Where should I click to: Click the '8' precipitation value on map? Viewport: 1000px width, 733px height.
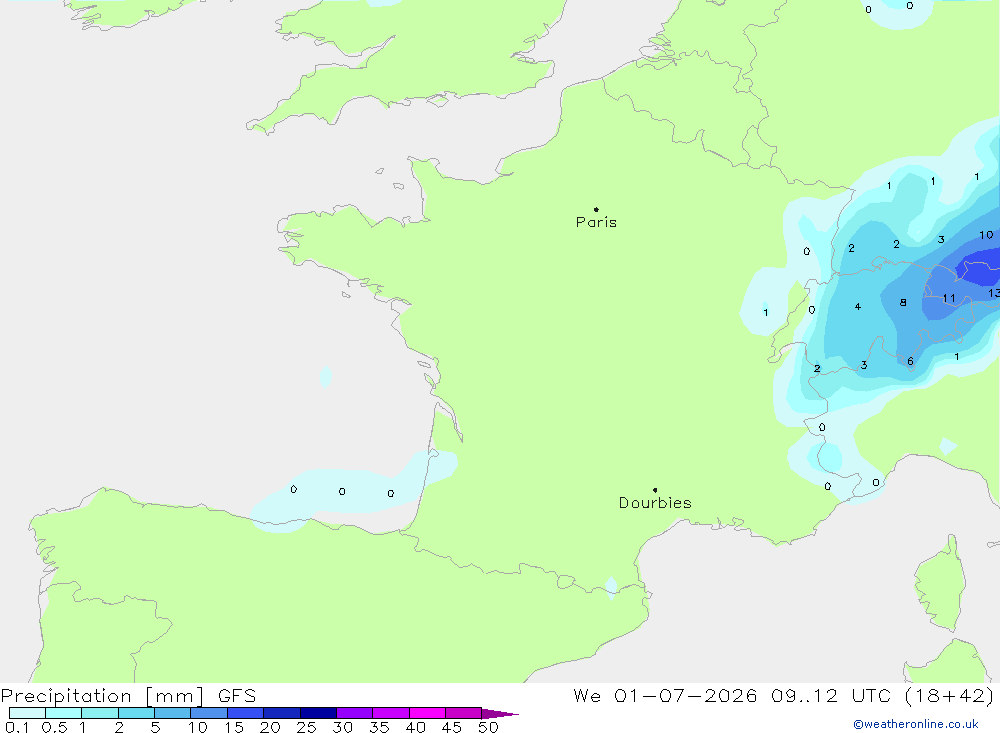pyautogui.click(x=903, y=302)
